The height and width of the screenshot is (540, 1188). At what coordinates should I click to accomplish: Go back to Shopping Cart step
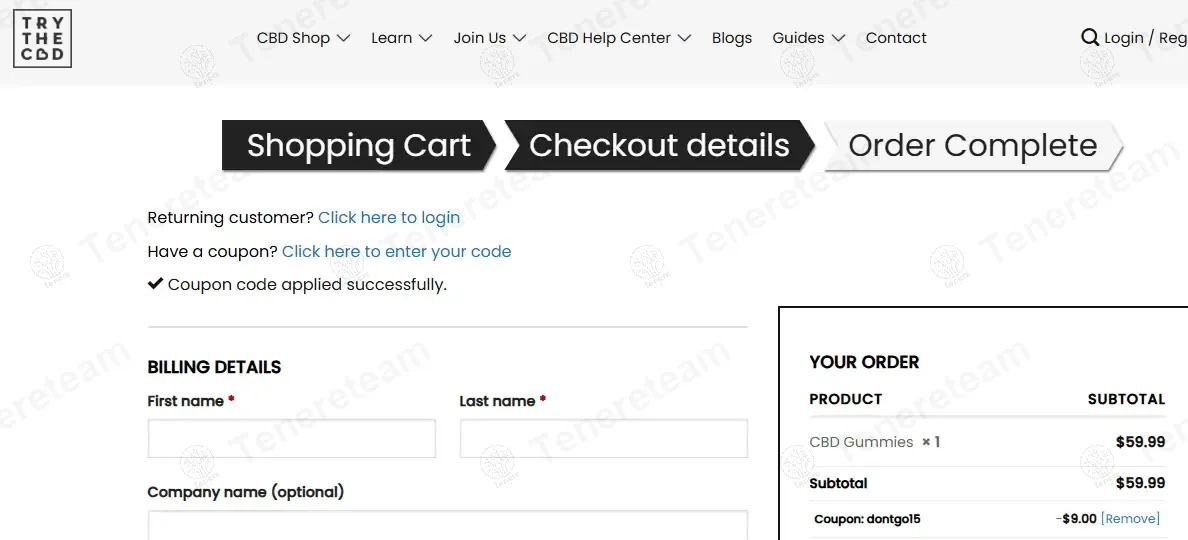[358, 146]
